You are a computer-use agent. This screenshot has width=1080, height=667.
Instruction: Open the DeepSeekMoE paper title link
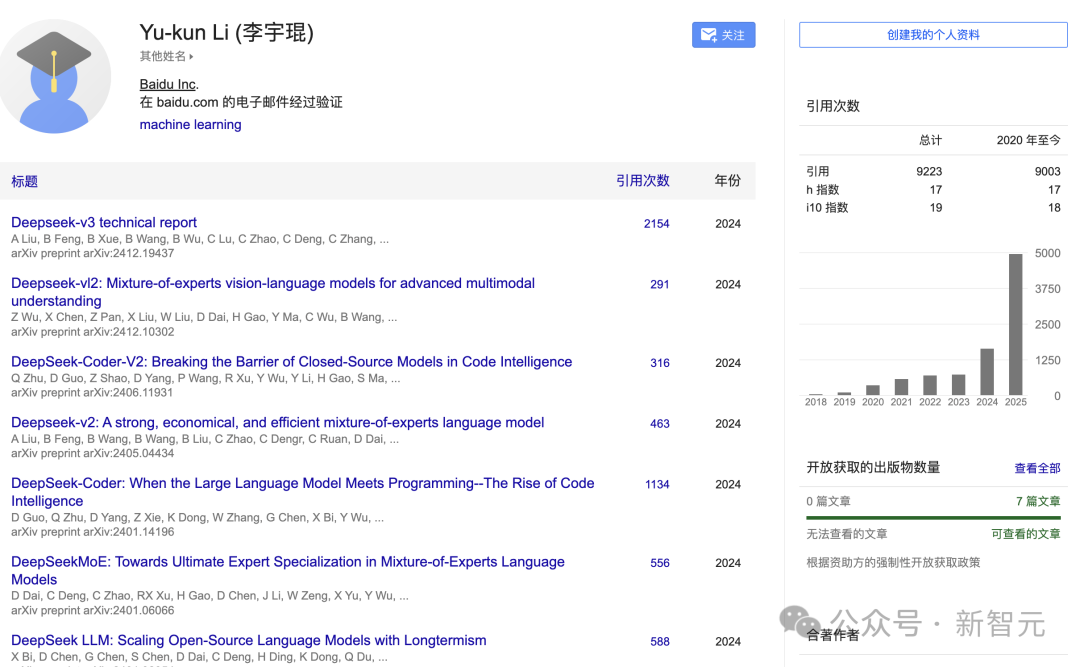point(287,562)
